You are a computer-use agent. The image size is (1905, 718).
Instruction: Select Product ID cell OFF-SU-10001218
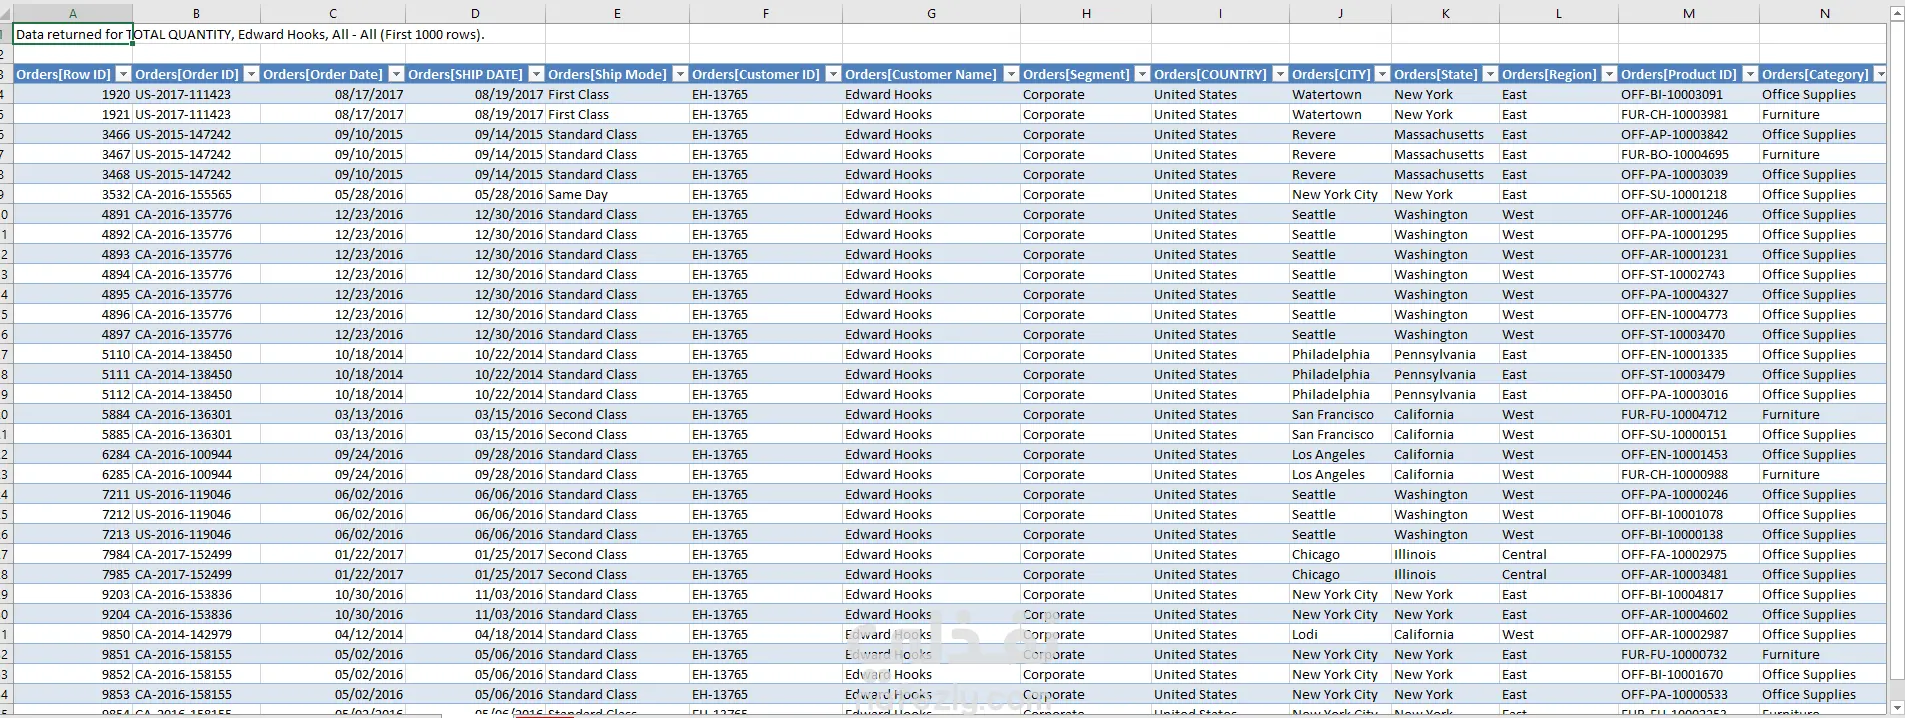point(1689,194)
